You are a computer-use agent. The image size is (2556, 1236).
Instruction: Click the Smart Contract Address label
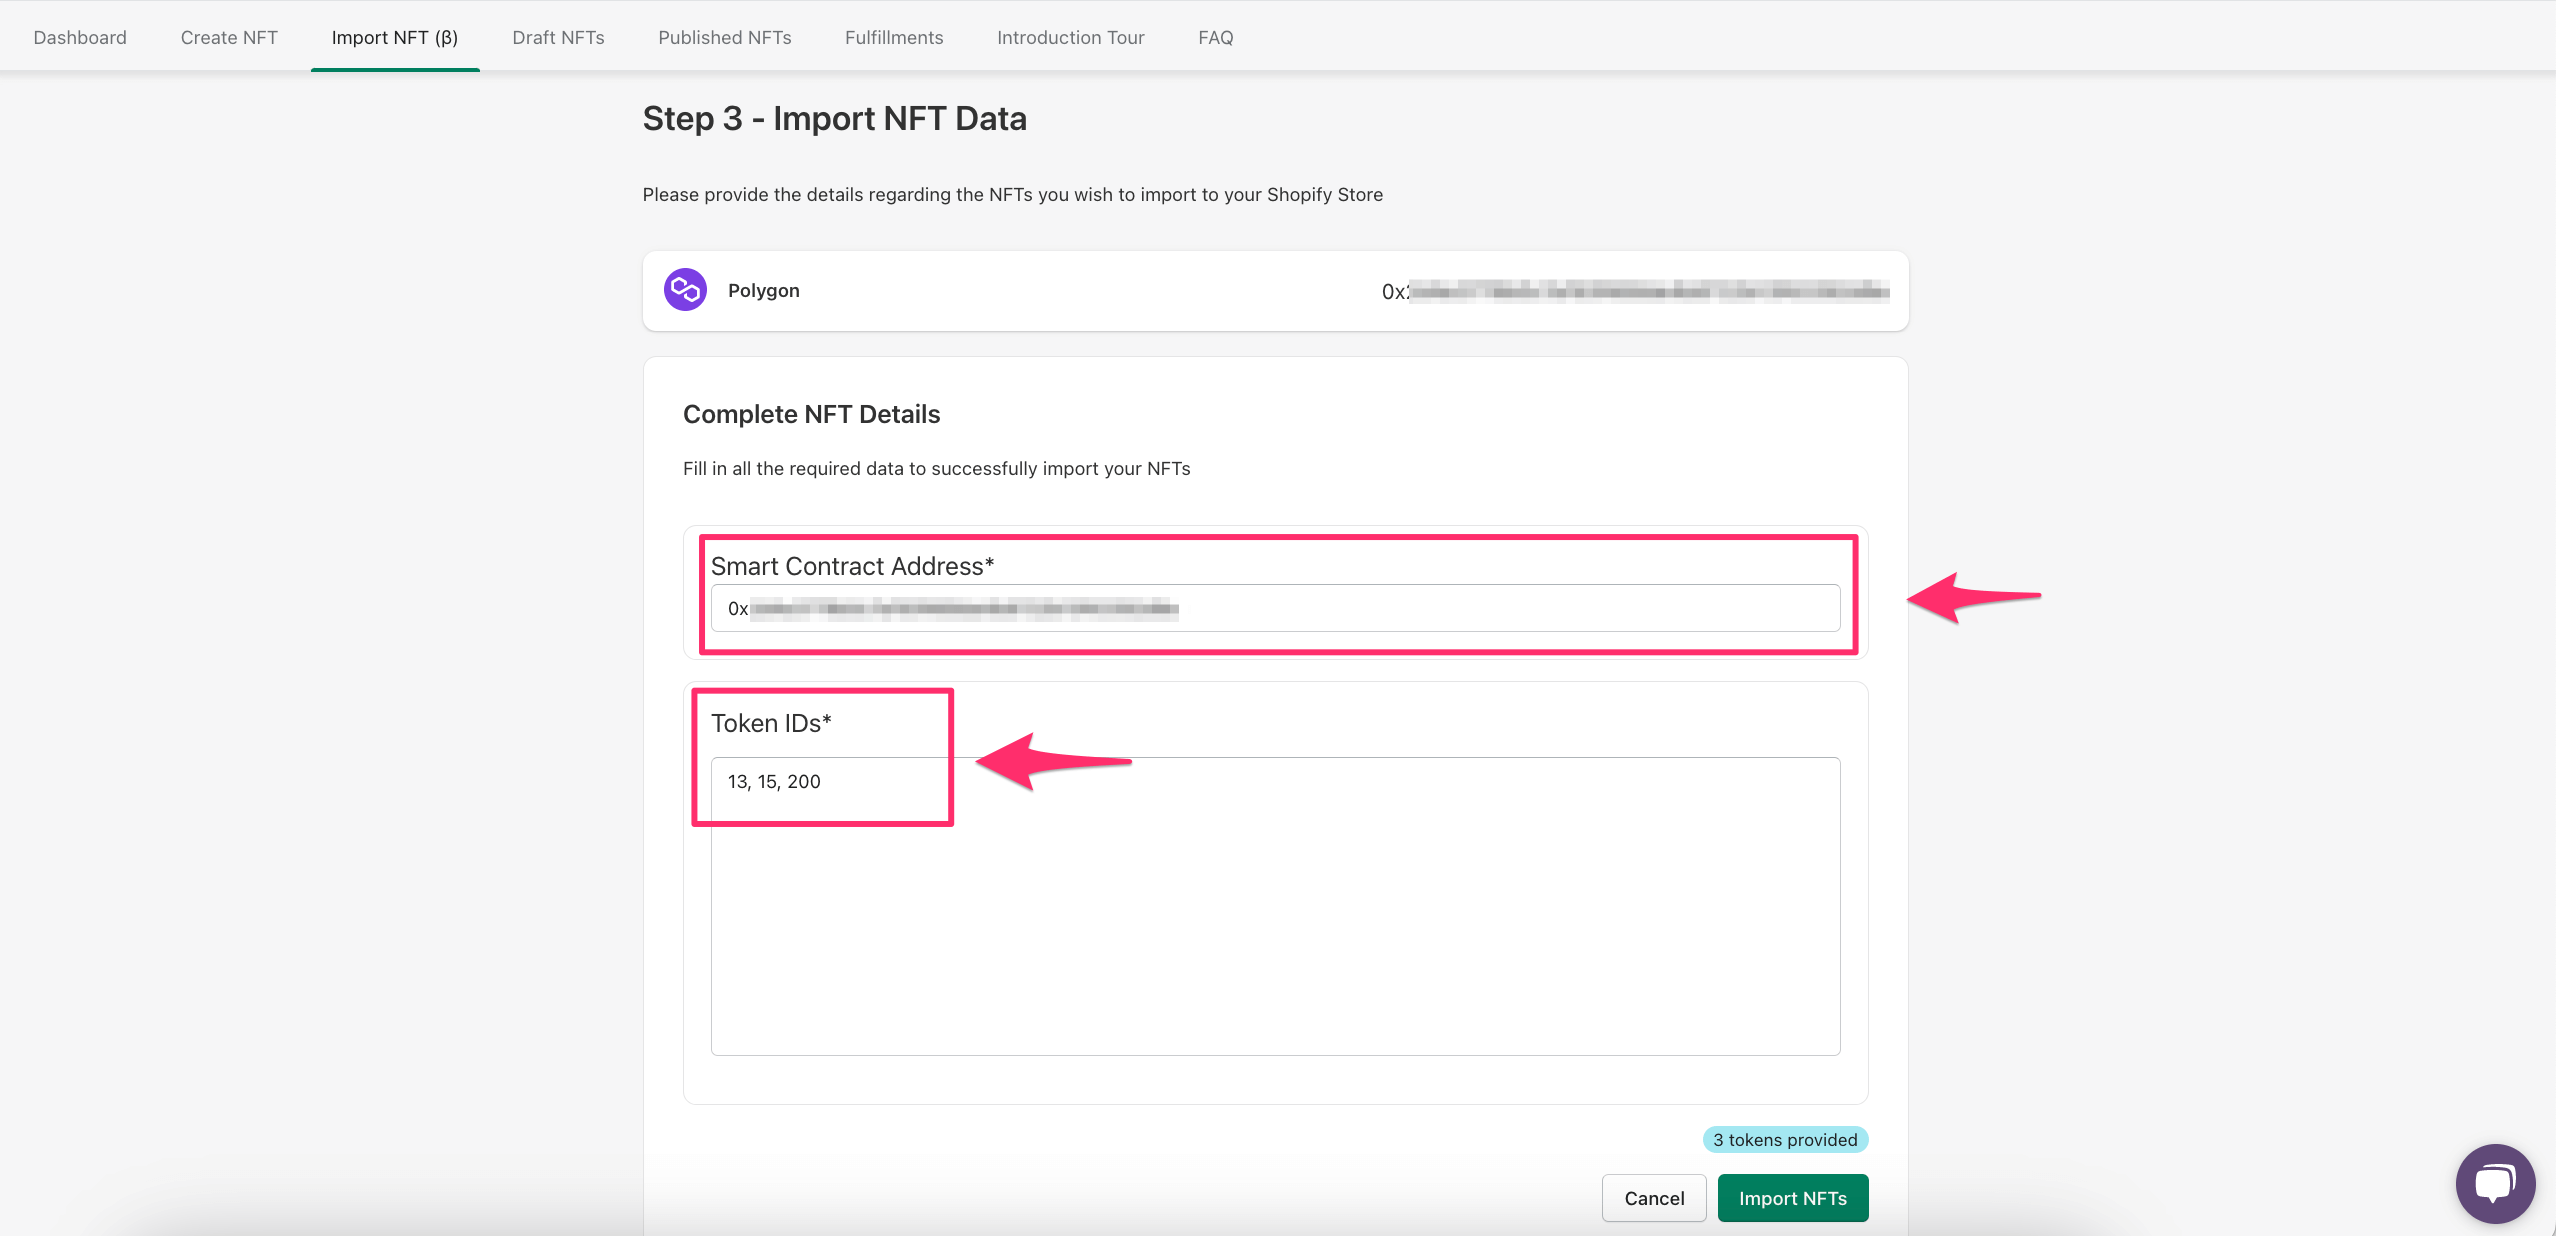tap(852, 565)
